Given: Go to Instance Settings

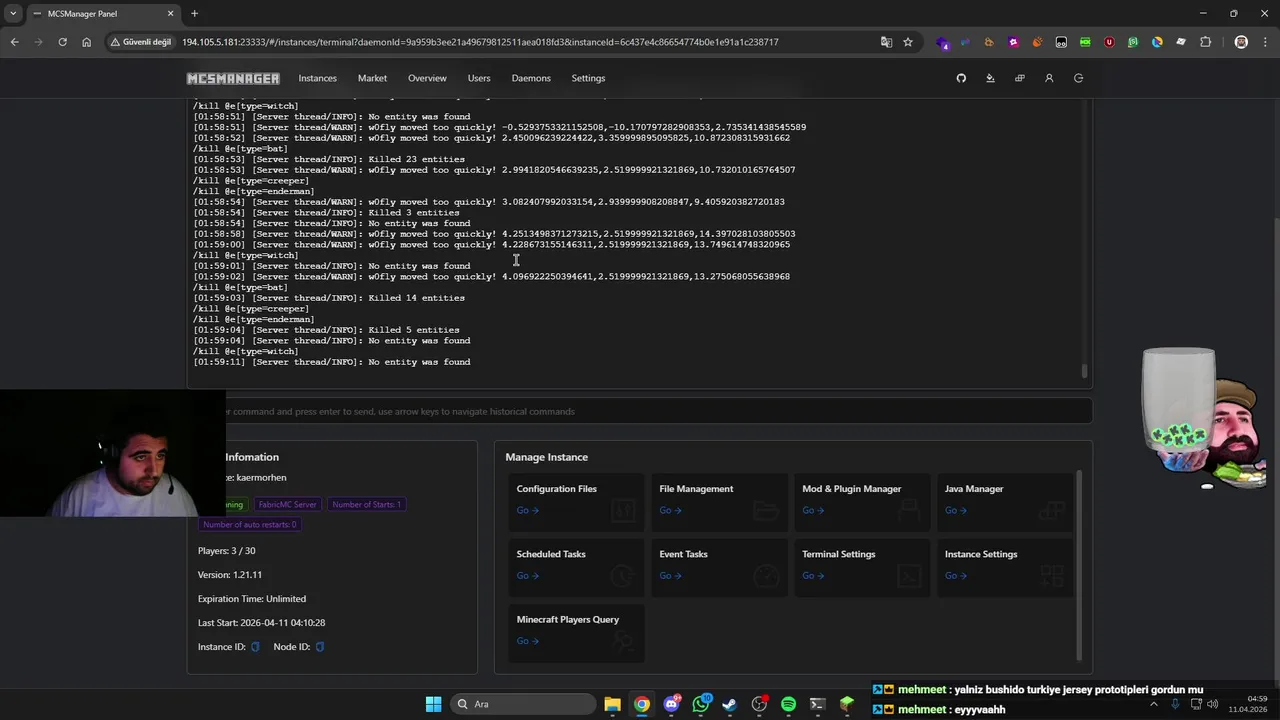Looking at the screenshot, I should point(956,575).
